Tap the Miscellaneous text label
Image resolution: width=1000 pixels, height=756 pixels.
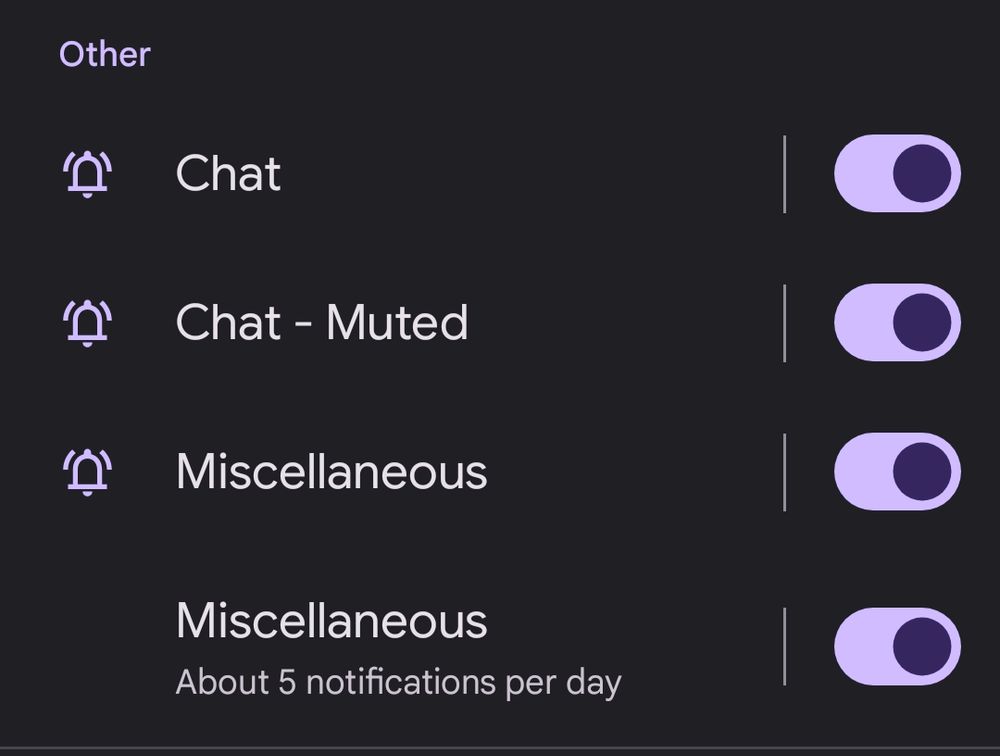[330, 472]
